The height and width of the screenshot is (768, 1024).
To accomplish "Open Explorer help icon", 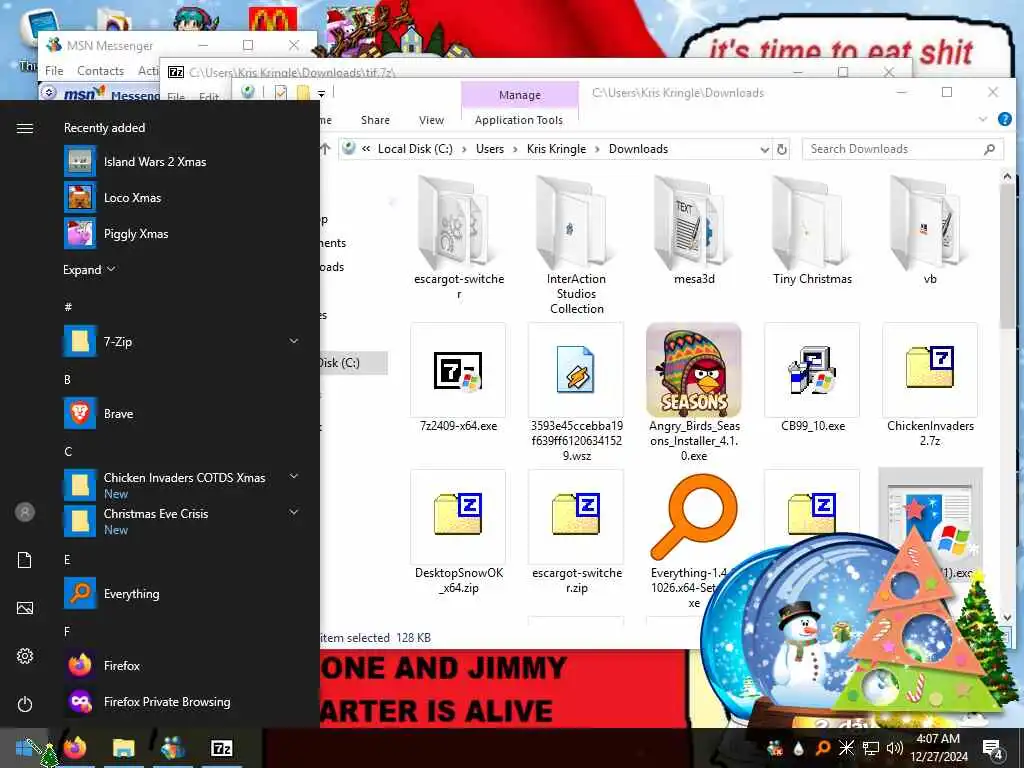I will point(1004,120).
